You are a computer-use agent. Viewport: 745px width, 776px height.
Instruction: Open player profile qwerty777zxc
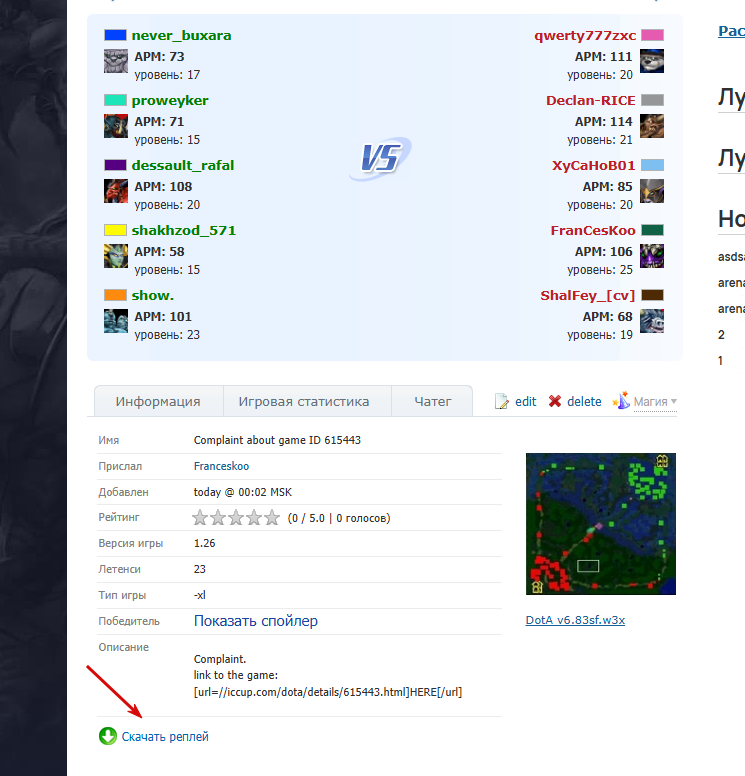point(585,36)
